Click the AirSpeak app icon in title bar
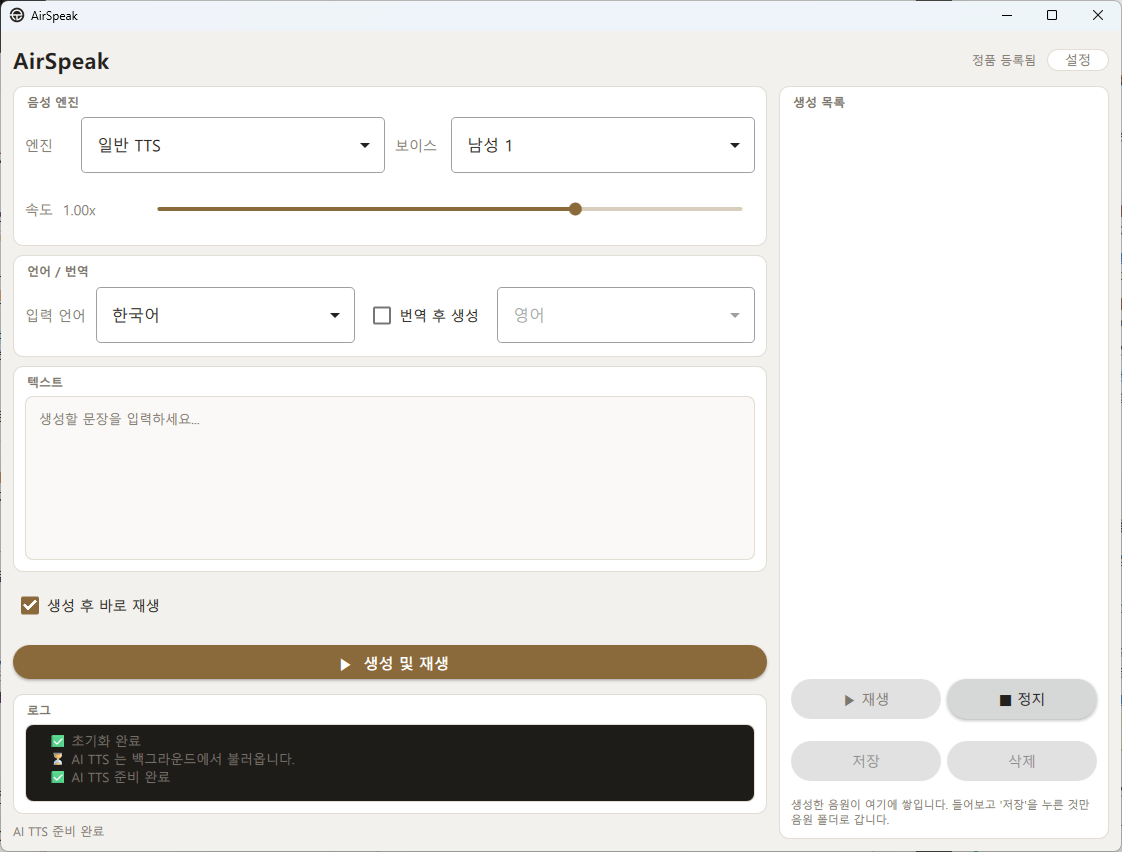Image resolution: width=1122 pixels, height=852 pixels. [x=16, y=15]
